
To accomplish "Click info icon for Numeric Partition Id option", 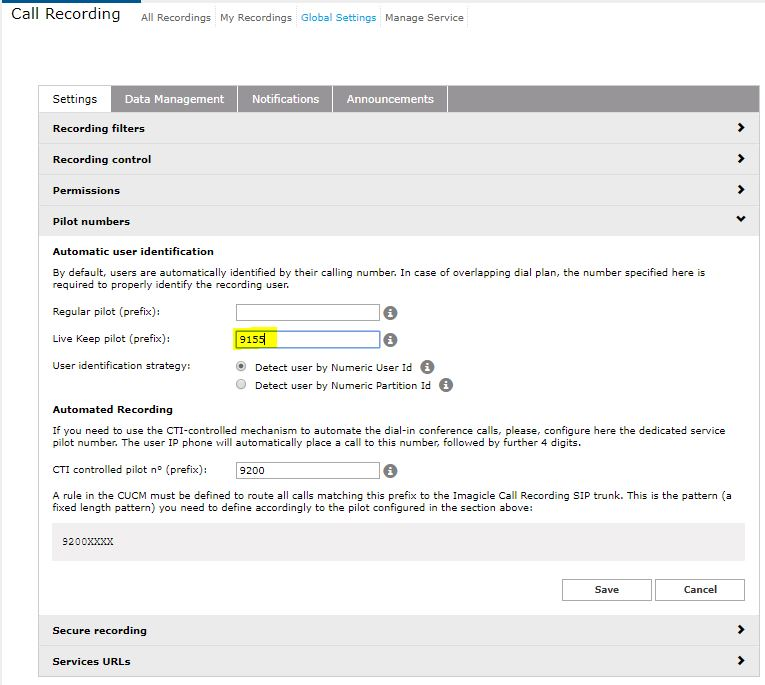I will tap(446, 385).
